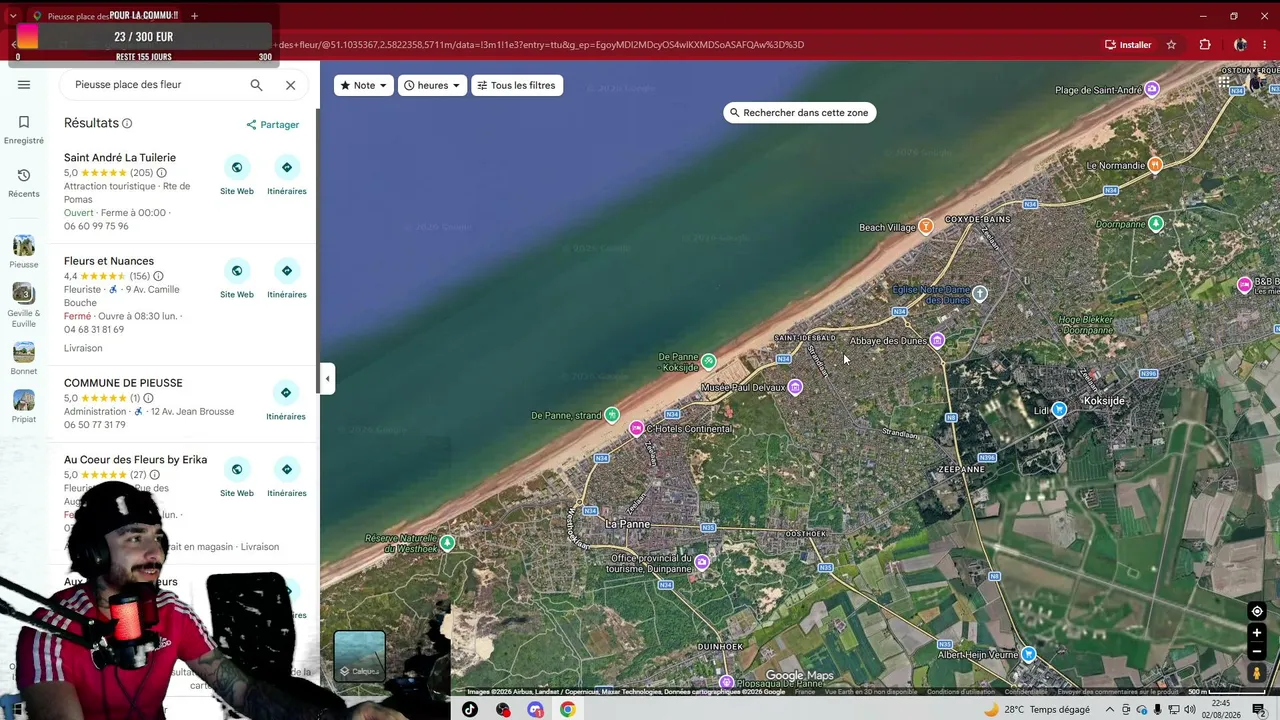Clear the search with the X icon
This screenshot has width=1280, height=720.
[290, 85]
